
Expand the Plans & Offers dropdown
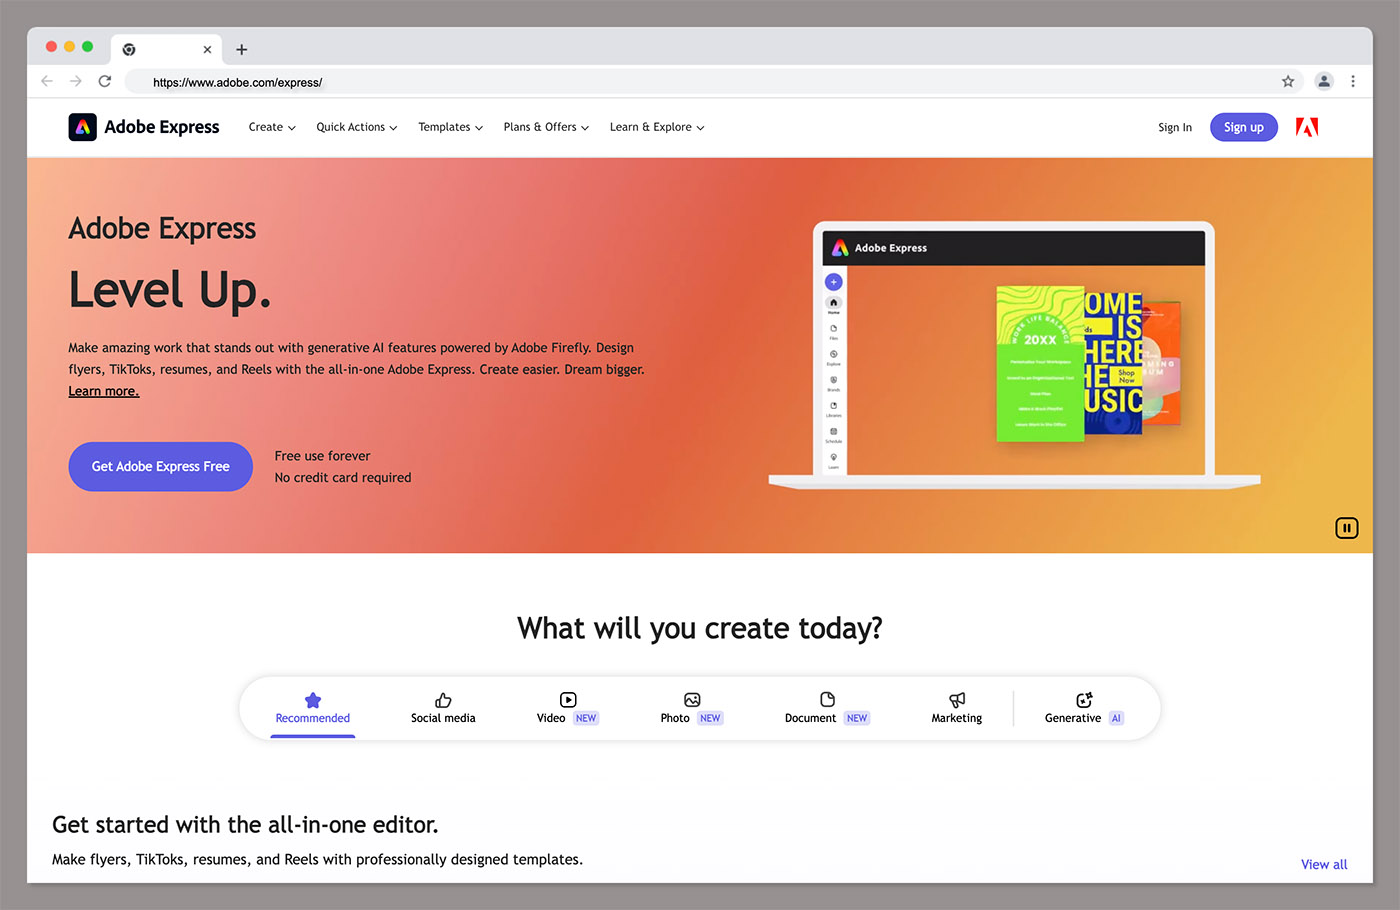[x=545, y=127]
